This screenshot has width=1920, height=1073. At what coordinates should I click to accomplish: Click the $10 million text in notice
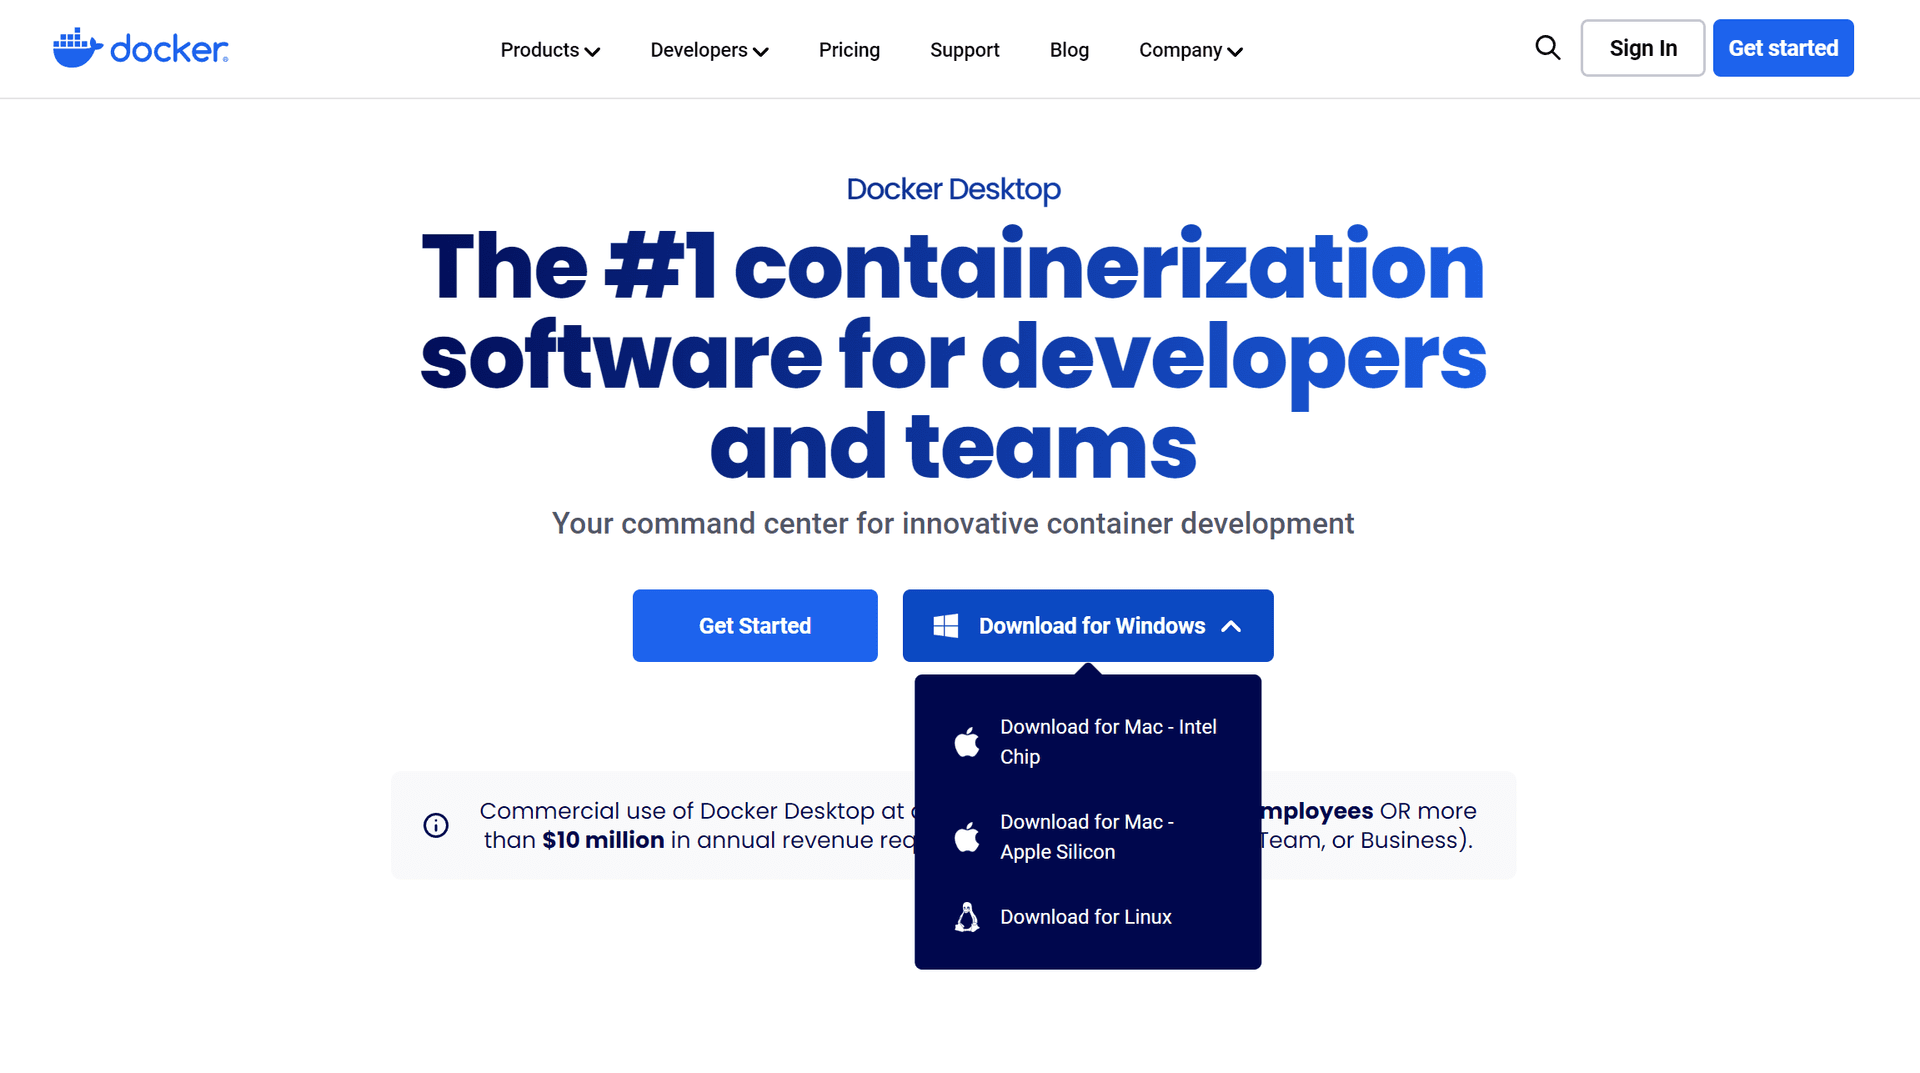click(x=603, y=840)
